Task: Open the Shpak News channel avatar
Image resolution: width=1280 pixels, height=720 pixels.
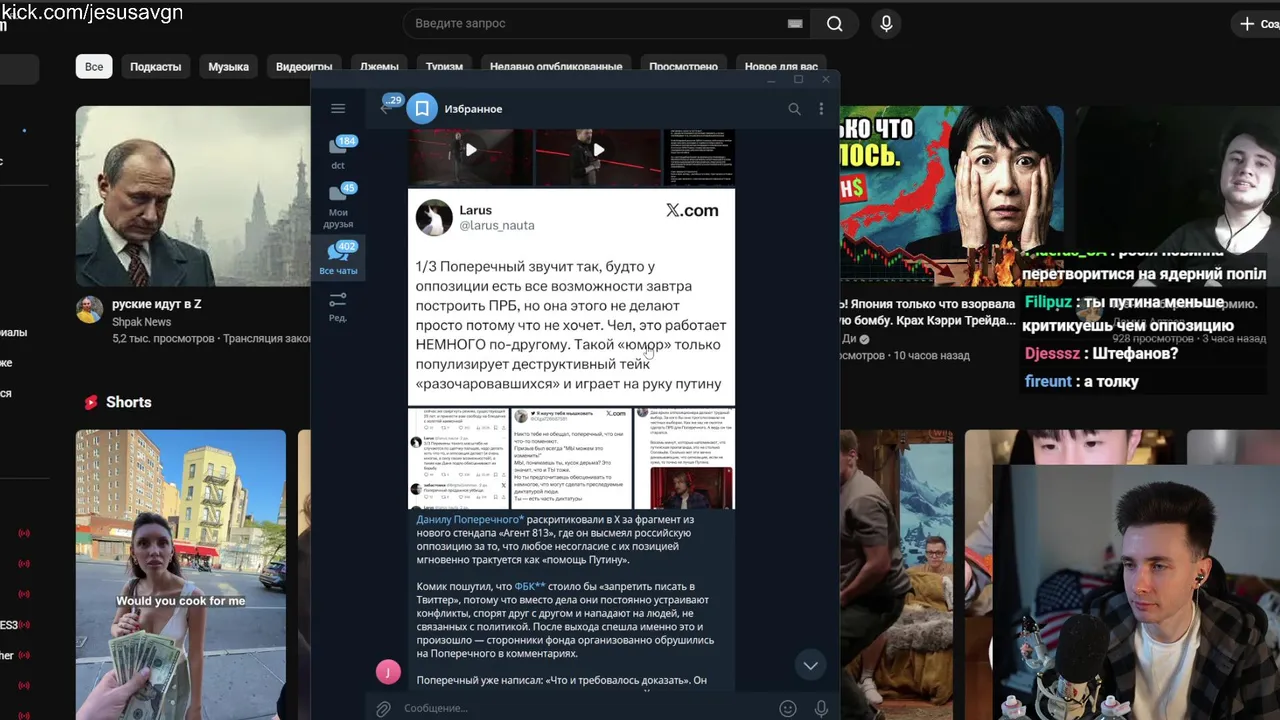Action: coord(89,309)
